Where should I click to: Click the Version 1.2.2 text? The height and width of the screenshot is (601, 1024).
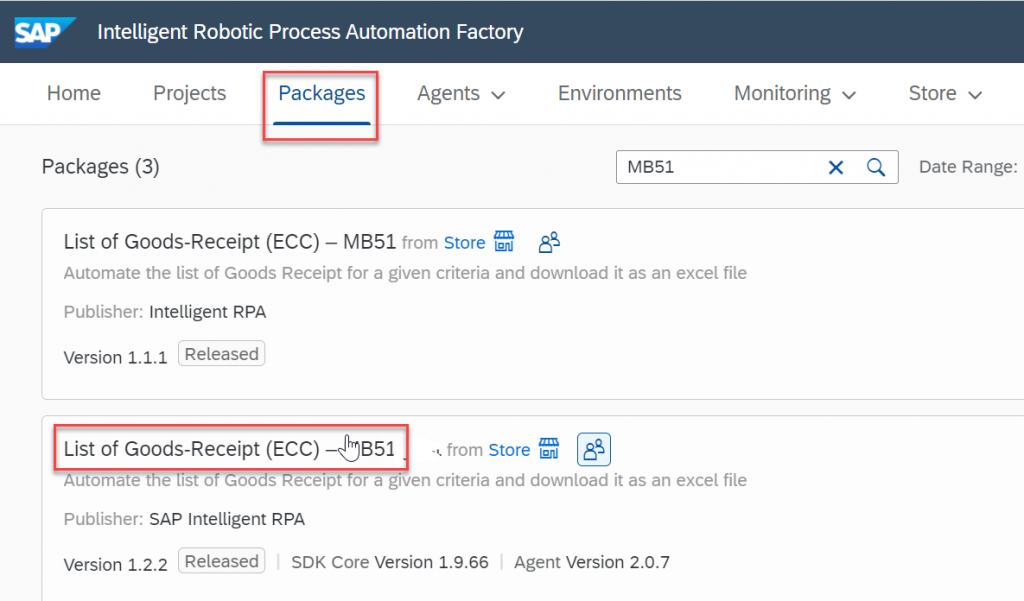point(116,564)
